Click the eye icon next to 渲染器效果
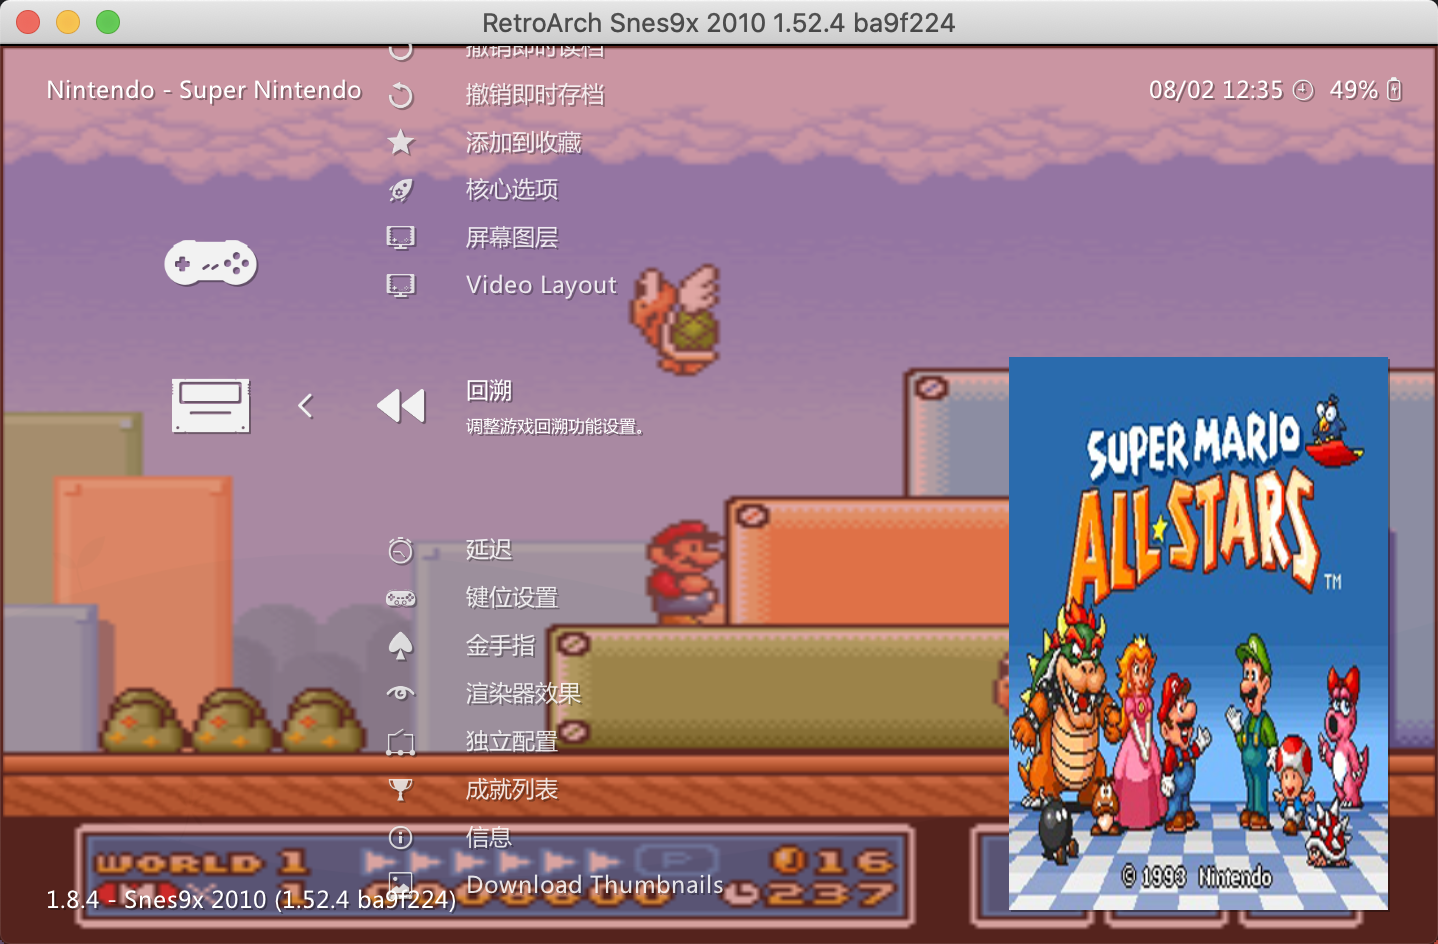The height and width of the screenshot is (944, 1438). 400,693
